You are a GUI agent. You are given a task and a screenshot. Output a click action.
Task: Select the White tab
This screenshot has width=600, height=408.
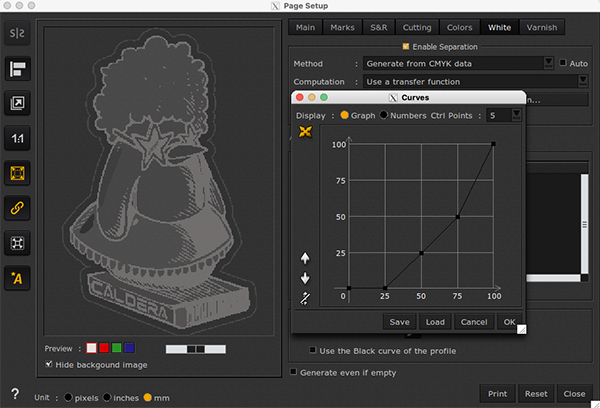pyautogui.click(x=499, y=28)
